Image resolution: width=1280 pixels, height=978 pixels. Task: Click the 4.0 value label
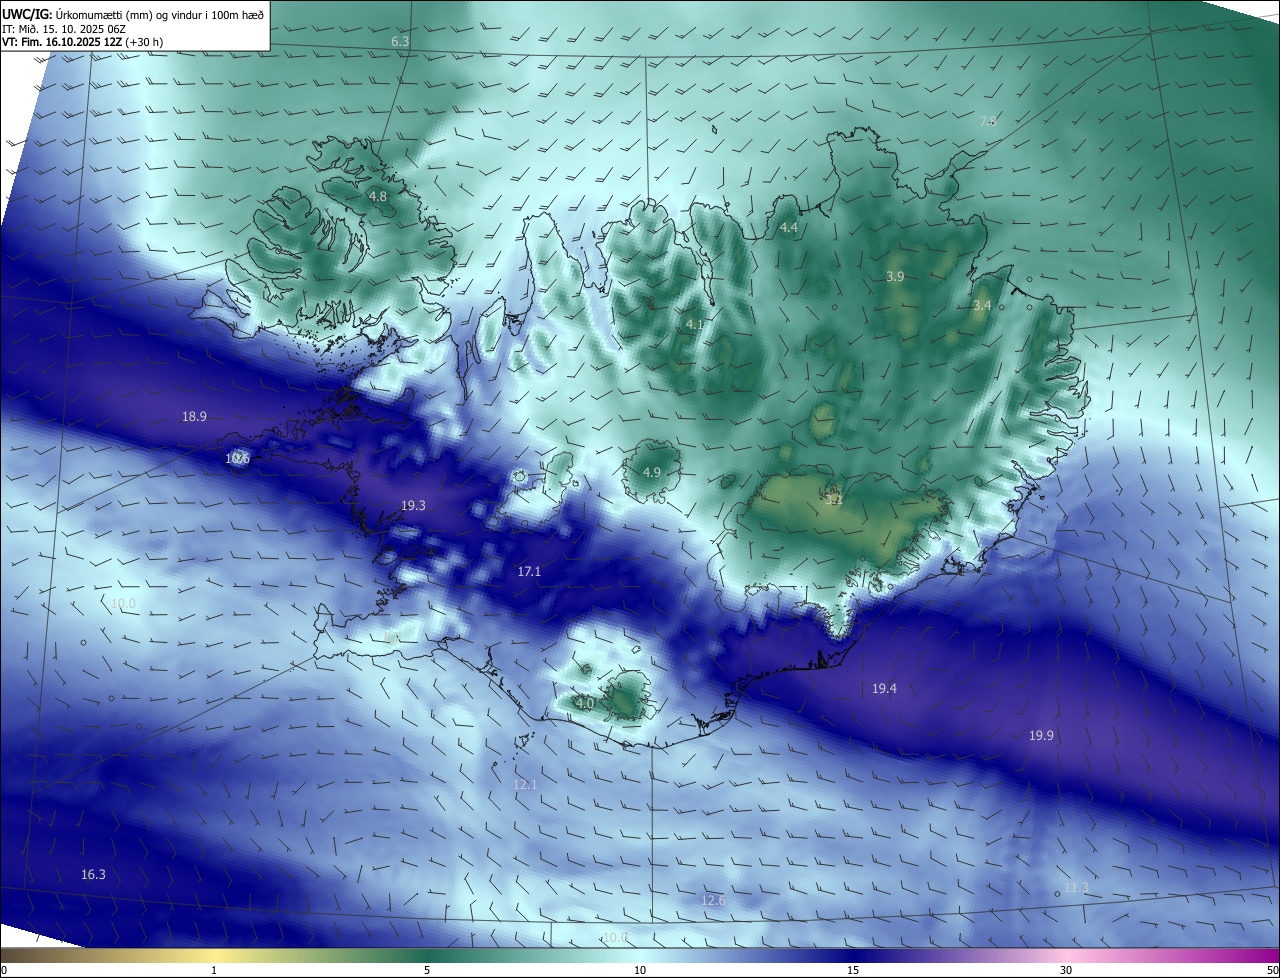(585, 704)
